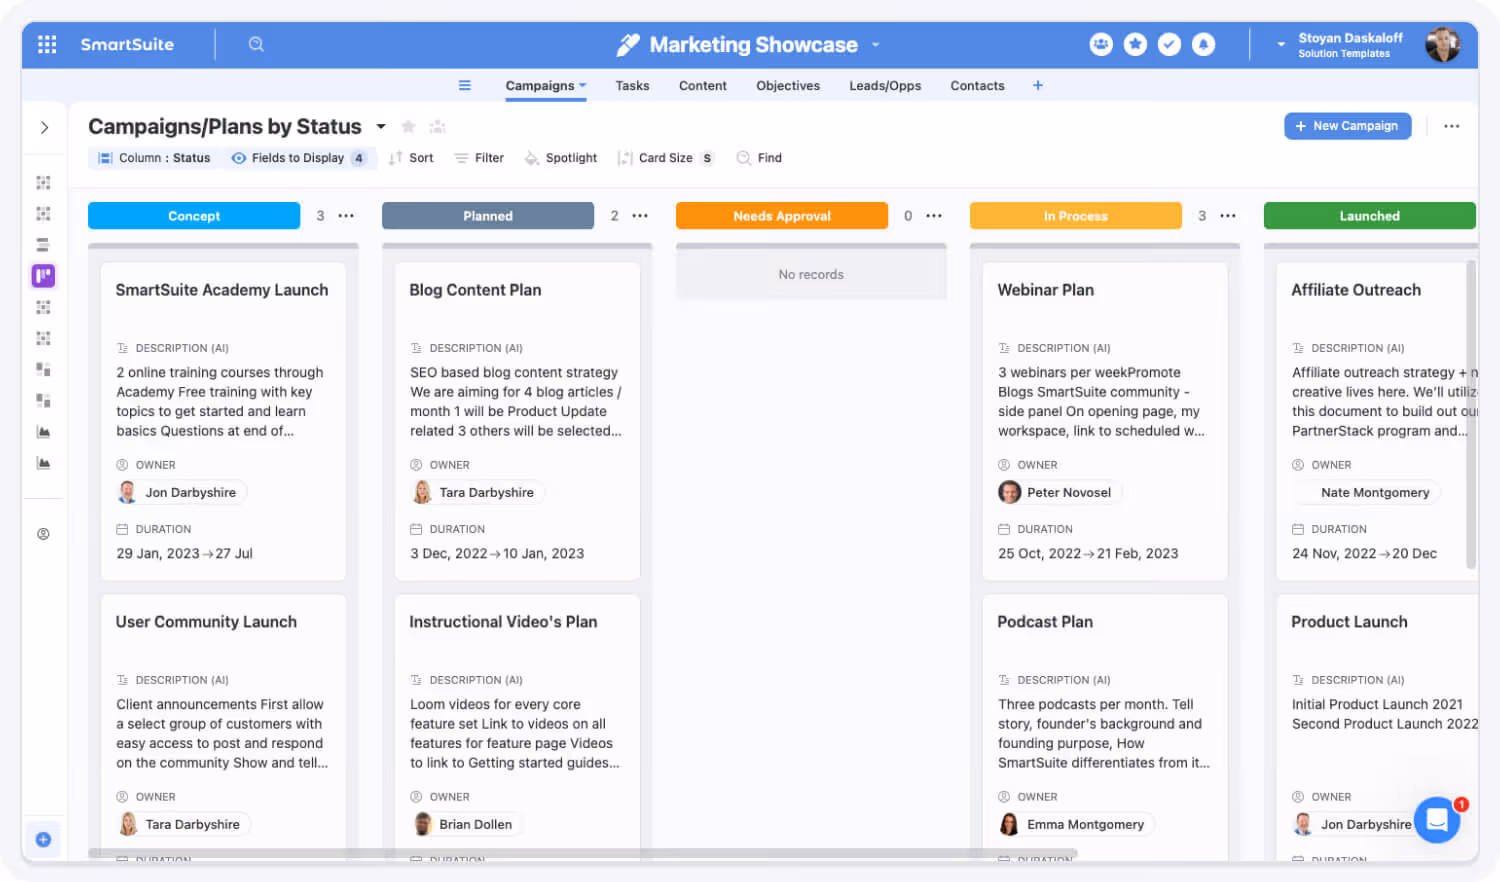This screenshot has height=882, width=1500.
Task: Select the orange Needs Approval column header
Action: click(782, 216)
